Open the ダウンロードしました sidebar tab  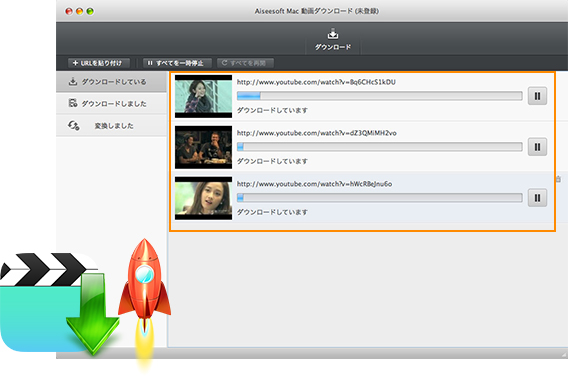point(111,104)
